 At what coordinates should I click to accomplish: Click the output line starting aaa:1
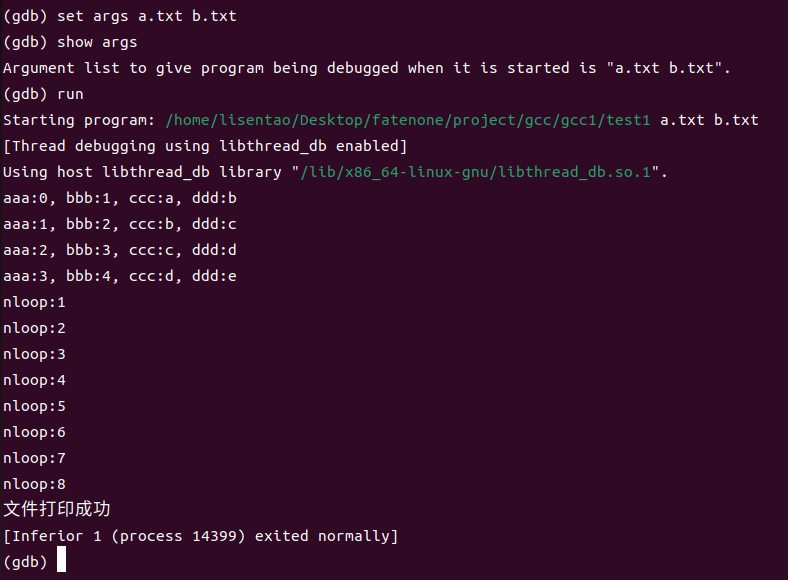pos(120,224)
